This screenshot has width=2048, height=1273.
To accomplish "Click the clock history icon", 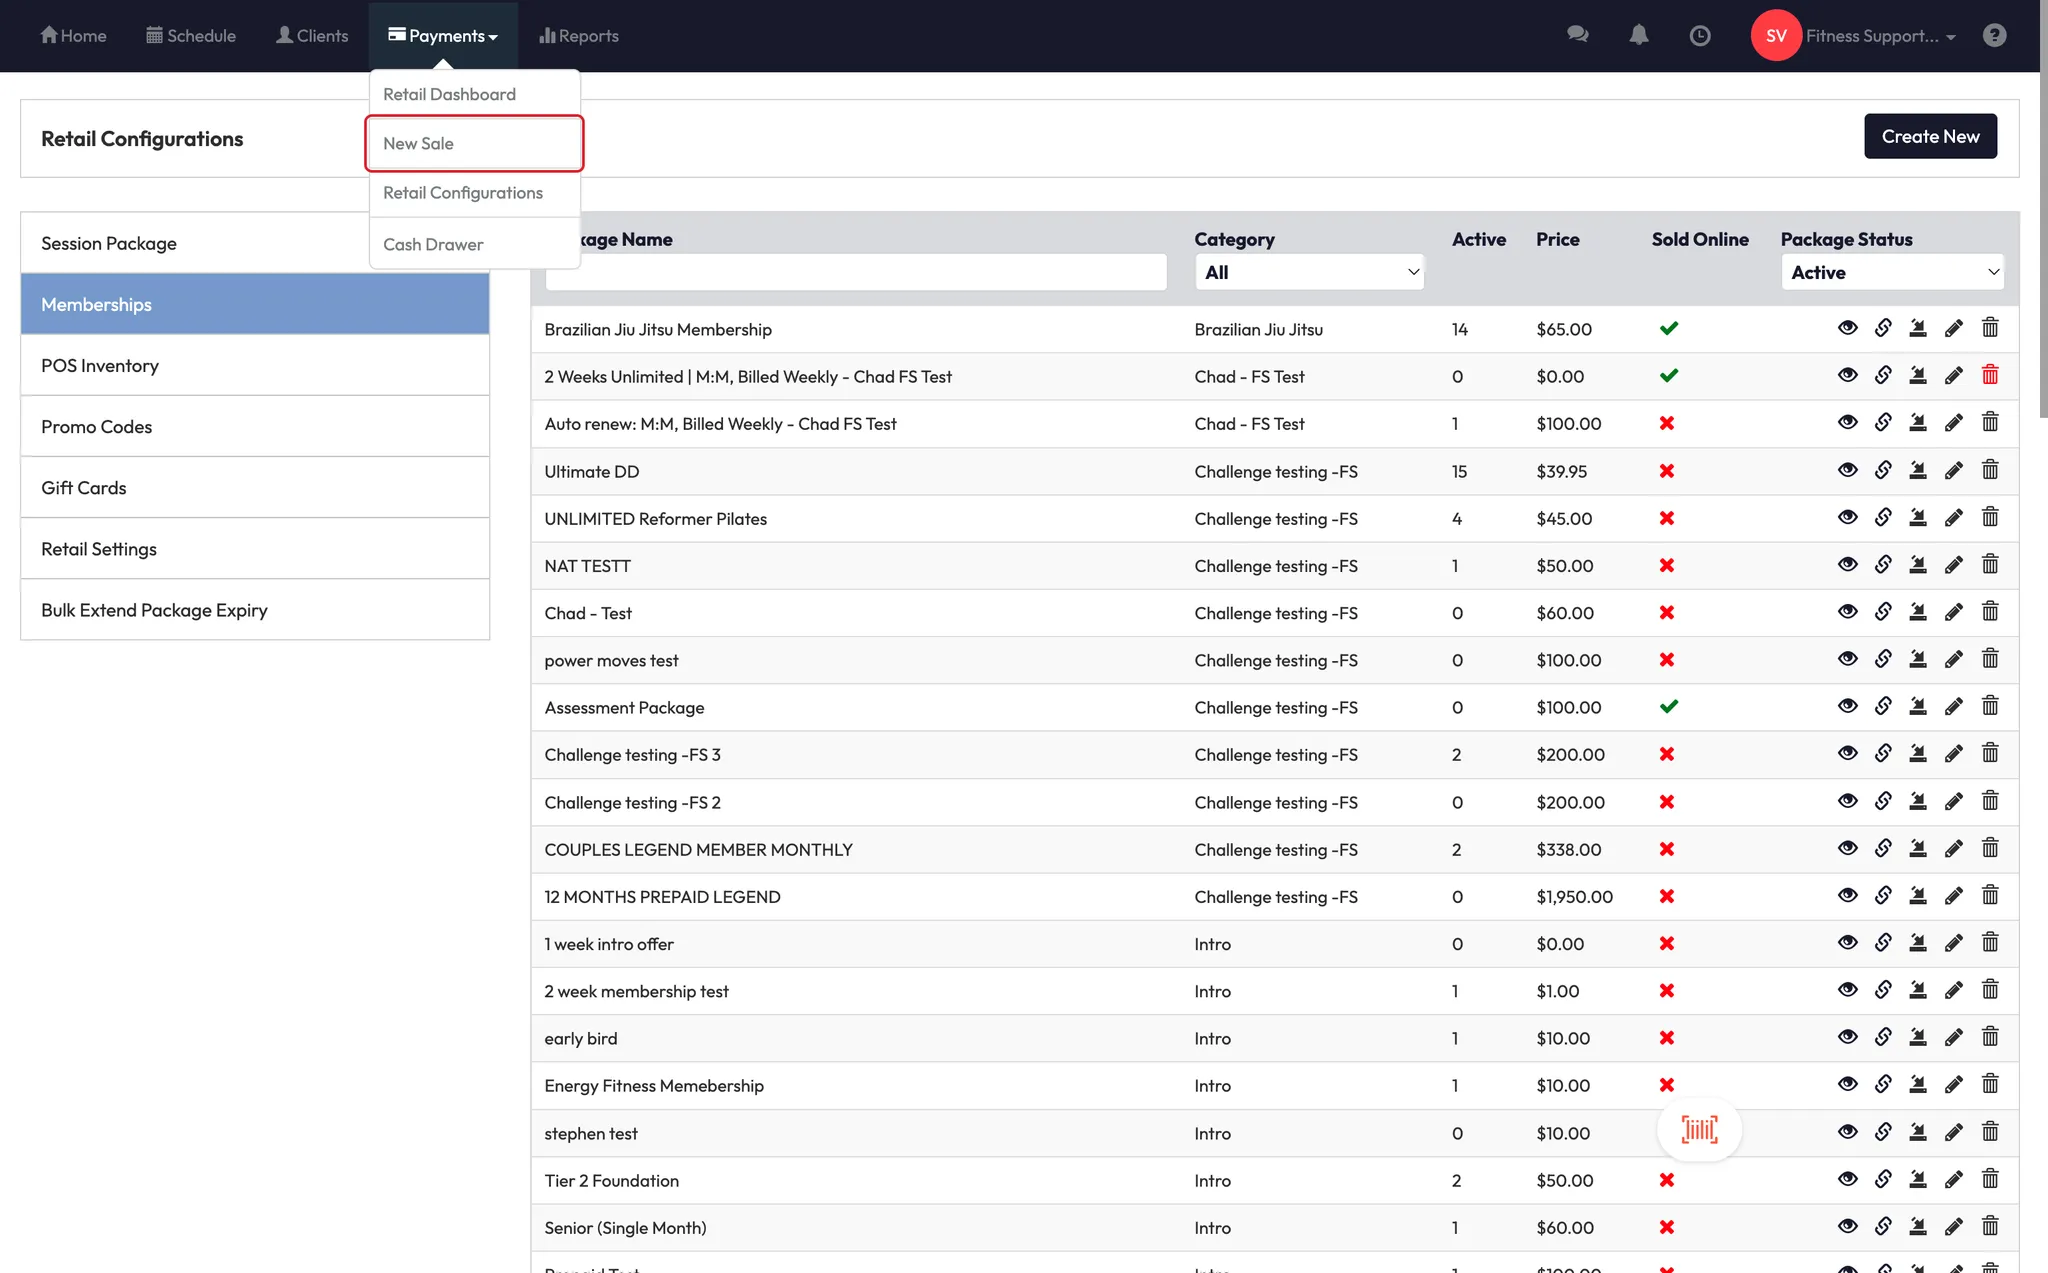I will click(x=1700, y=36).
